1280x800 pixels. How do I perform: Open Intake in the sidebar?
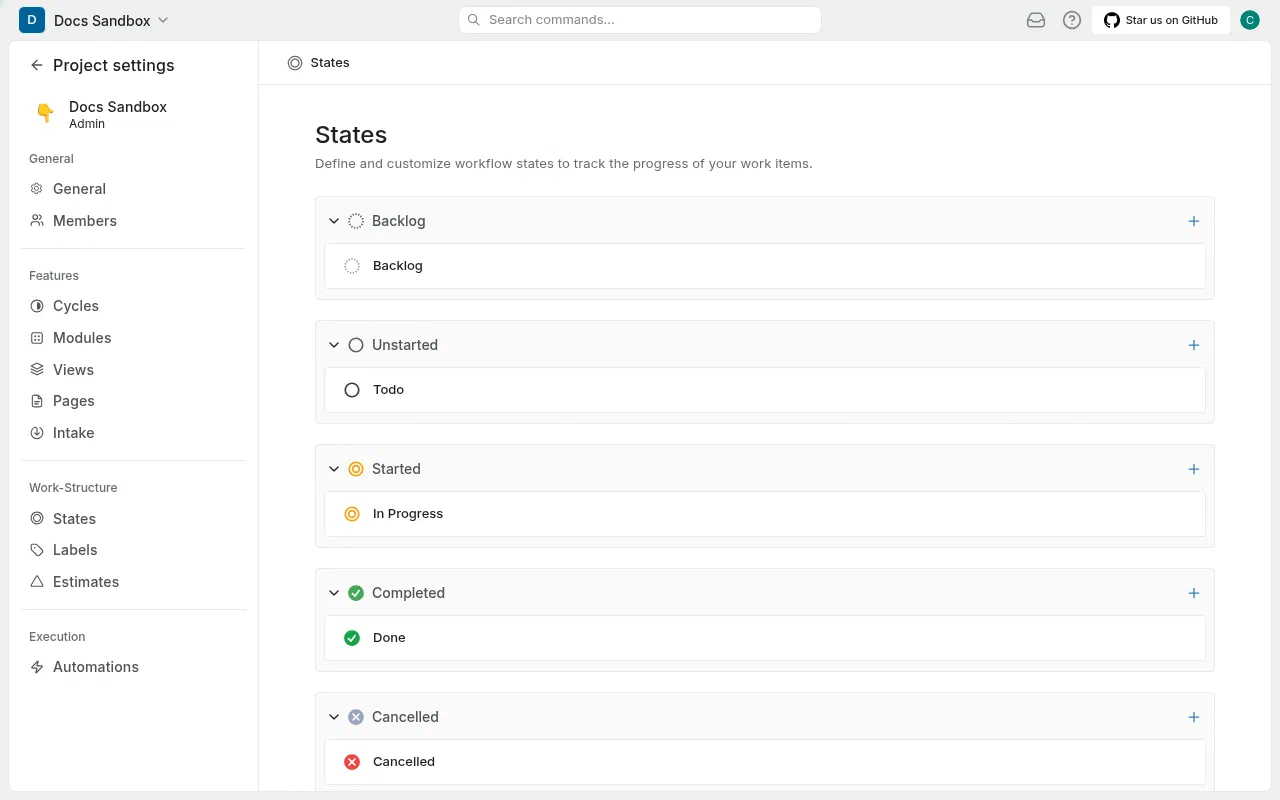click(x=134, y=433)
